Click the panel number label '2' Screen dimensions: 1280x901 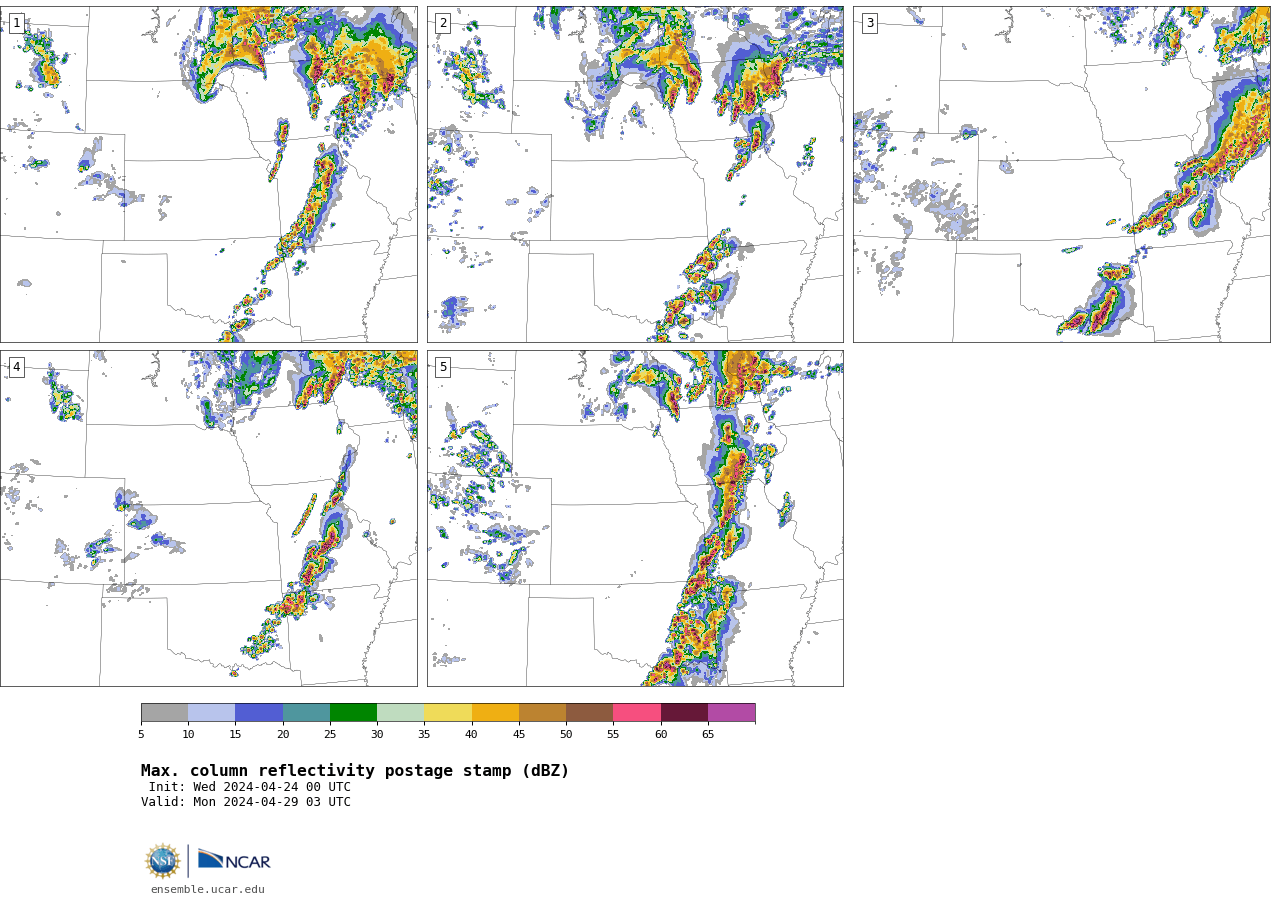pyautogui.click(x=443, y=23)
